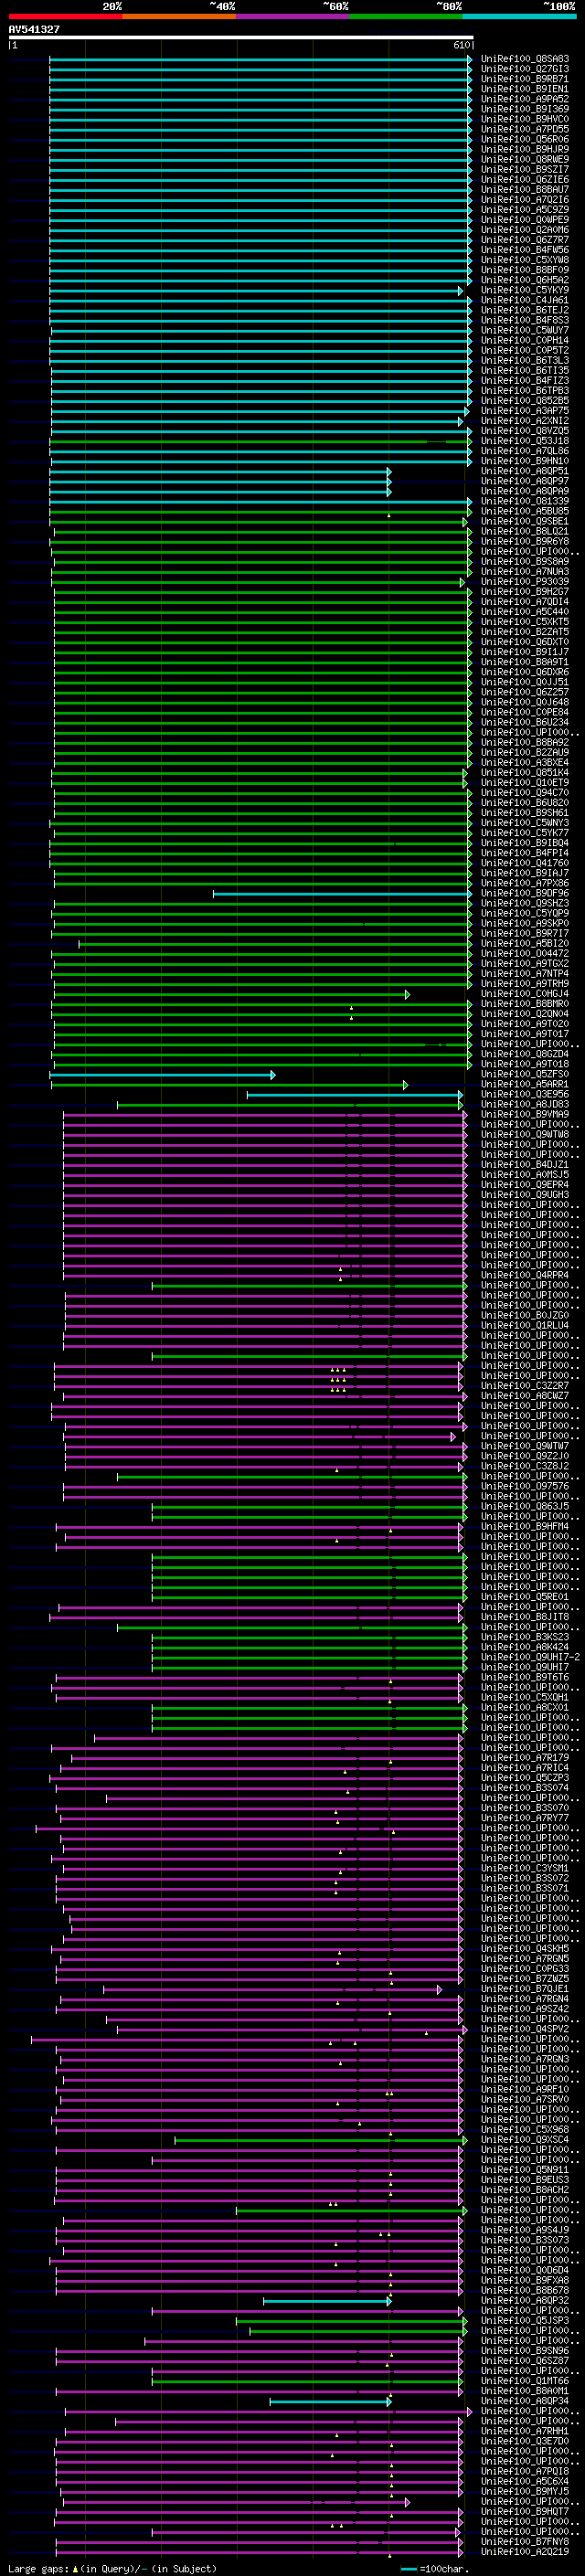
Task: Click the UniRef100_Q41760 label
Action: 525,863
